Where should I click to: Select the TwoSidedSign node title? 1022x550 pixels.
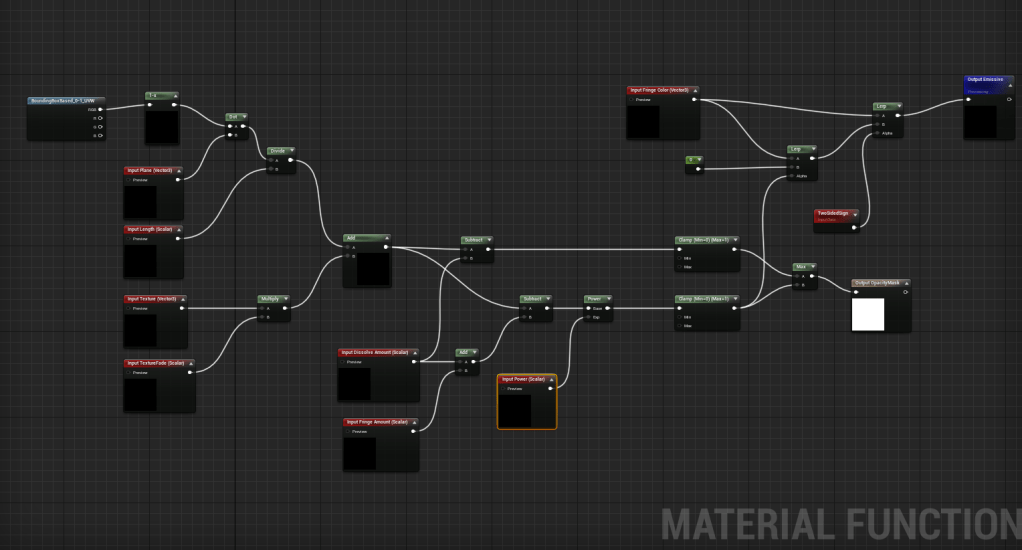point(834,213)
